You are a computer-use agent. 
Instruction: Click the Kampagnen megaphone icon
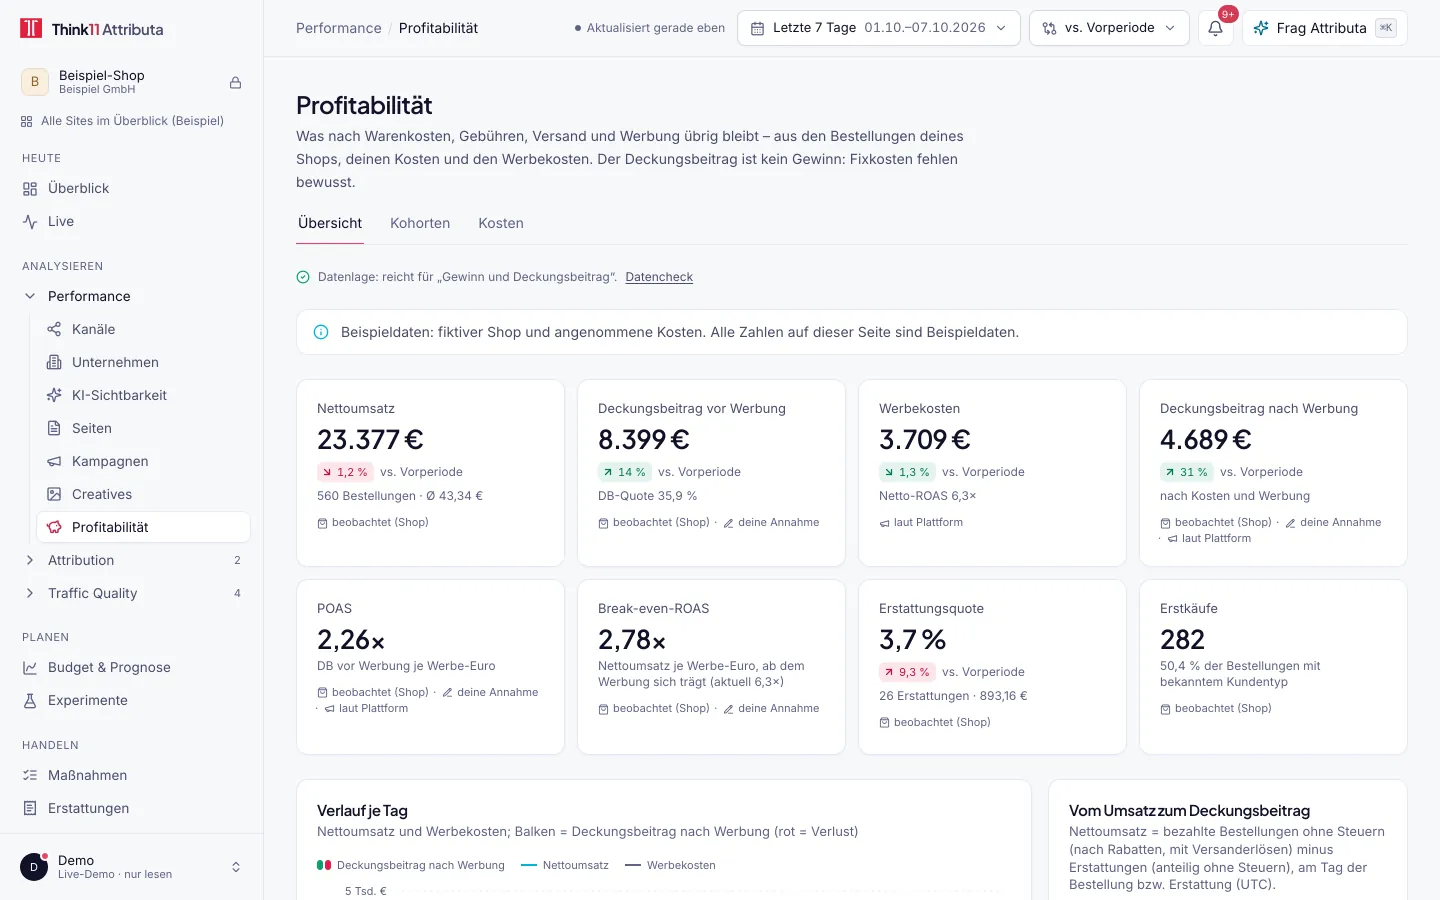(x=54, y=461)
